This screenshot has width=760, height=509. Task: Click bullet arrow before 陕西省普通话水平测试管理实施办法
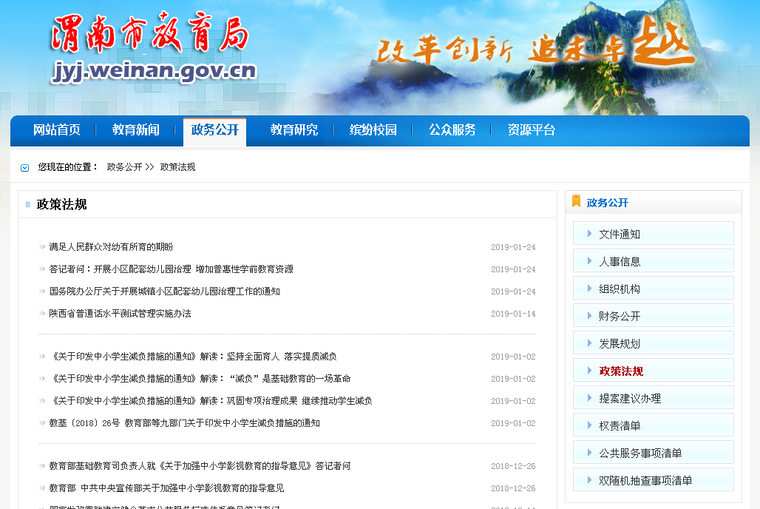tap(42, 314)
